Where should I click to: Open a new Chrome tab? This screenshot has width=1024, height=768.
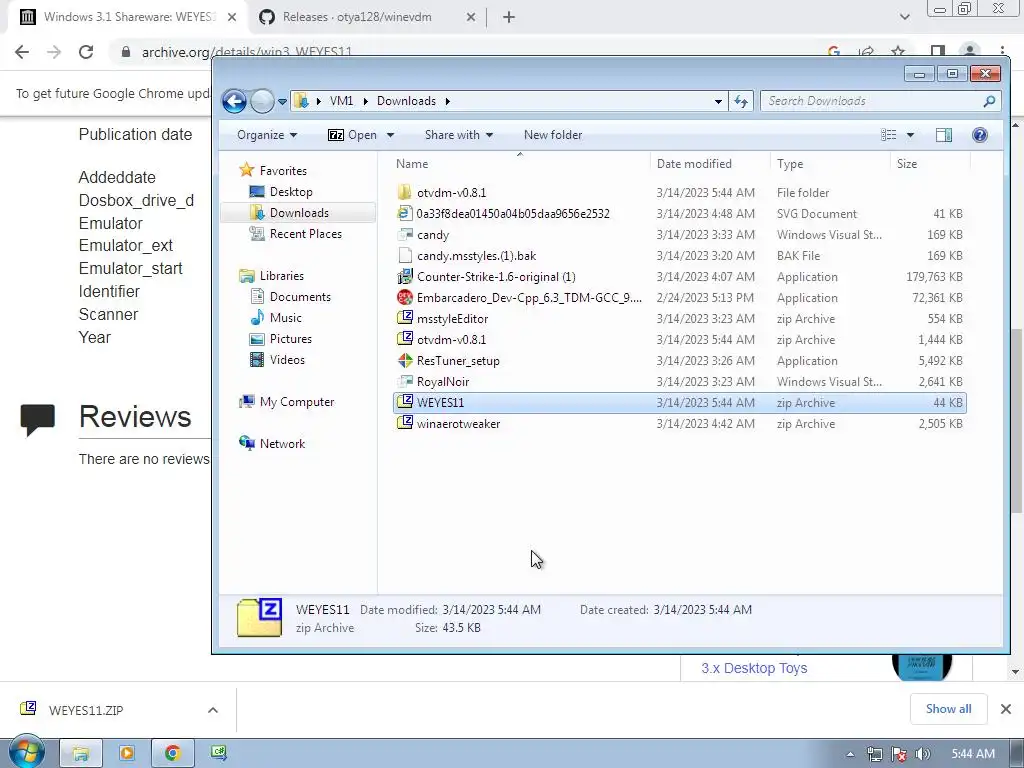click(x=509, y=17)
